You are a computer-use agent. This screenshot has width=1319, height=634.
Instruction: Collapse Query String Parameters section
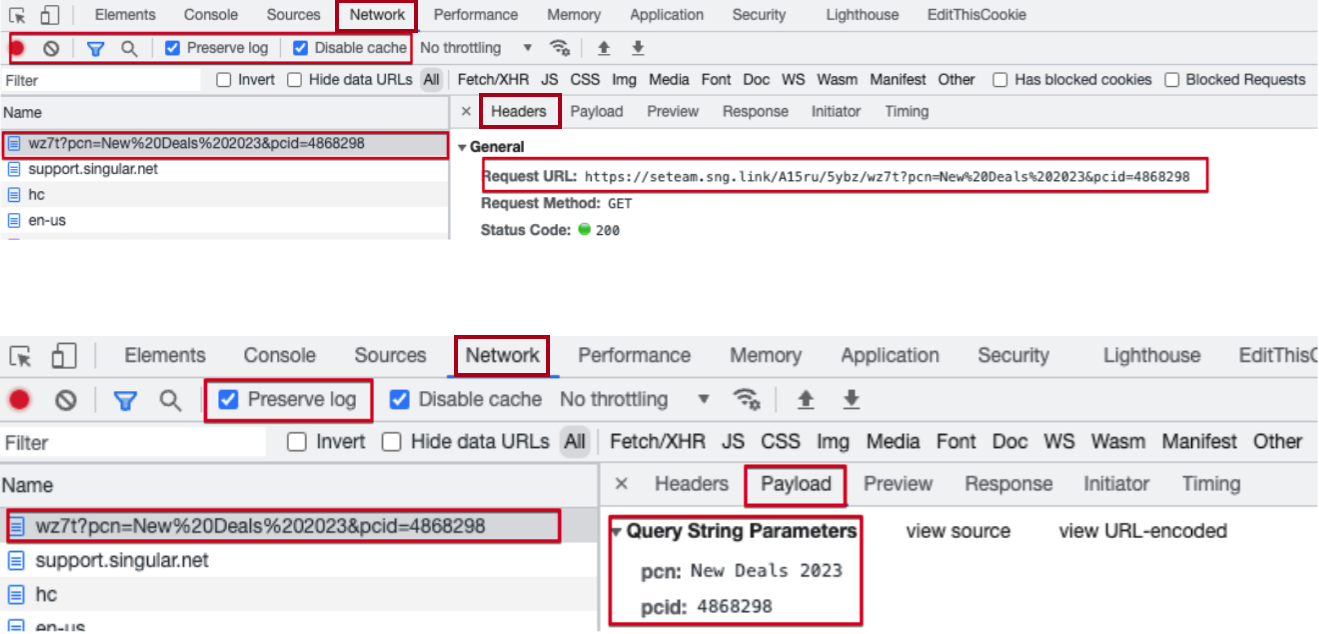tap(617, 531)
